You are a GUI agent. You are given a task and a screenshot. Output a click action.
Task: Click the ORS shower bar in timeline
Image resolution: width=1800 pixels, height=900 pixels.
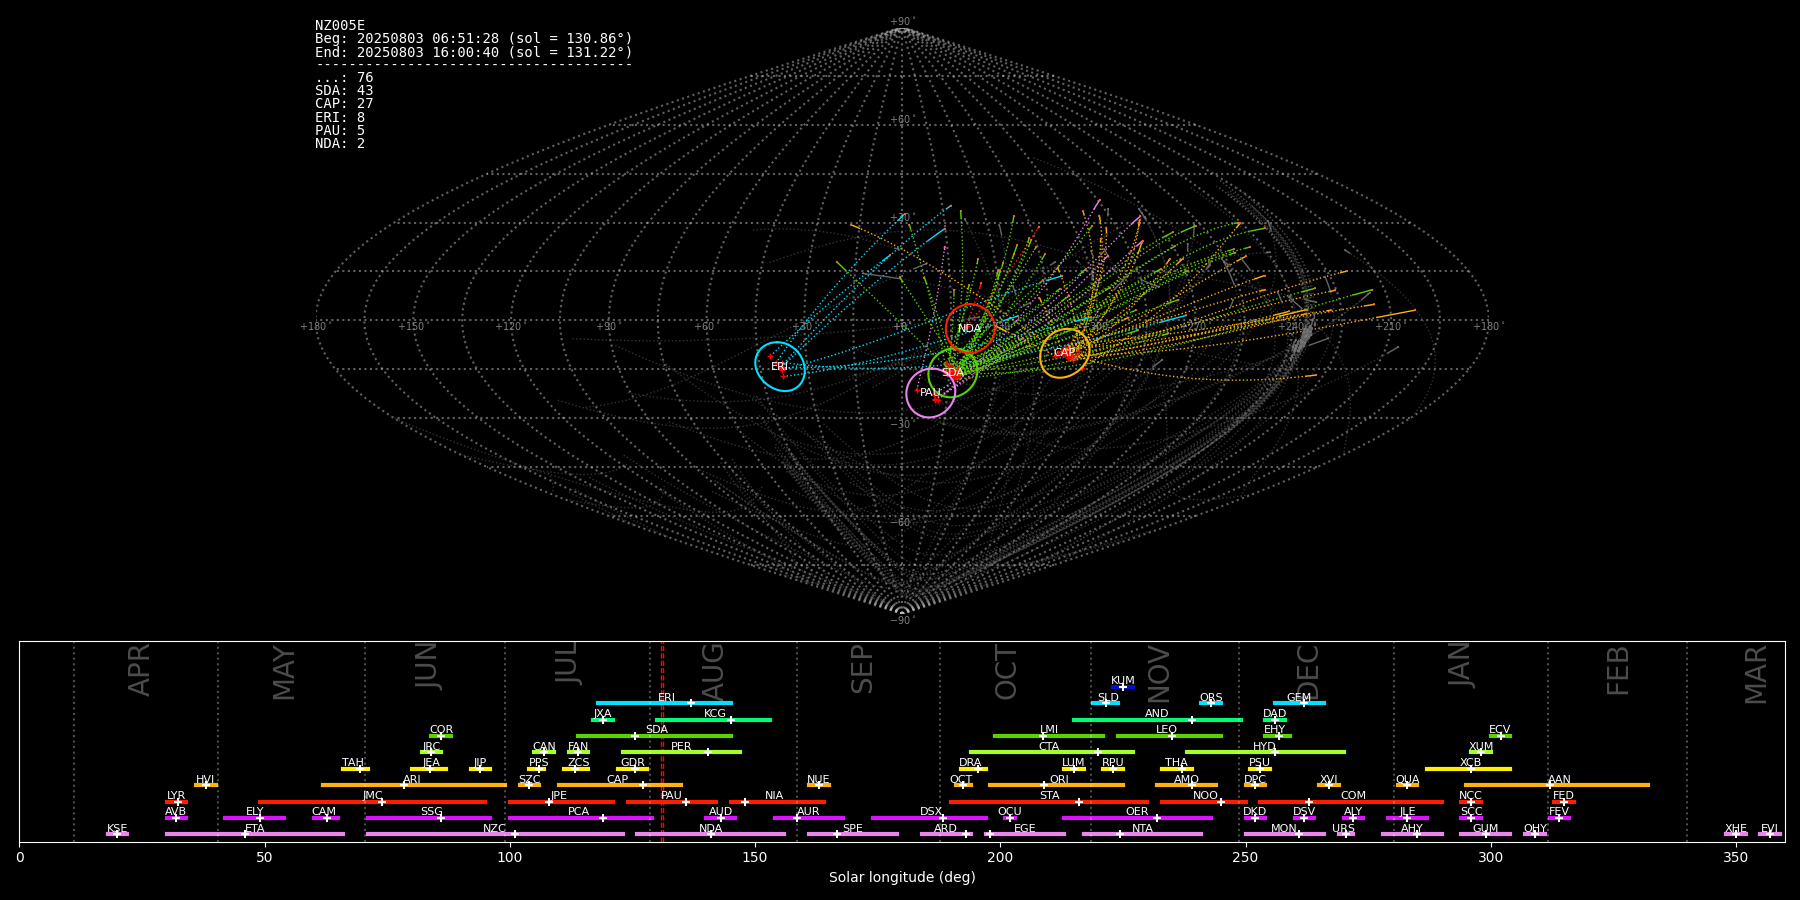[1211, 703]
